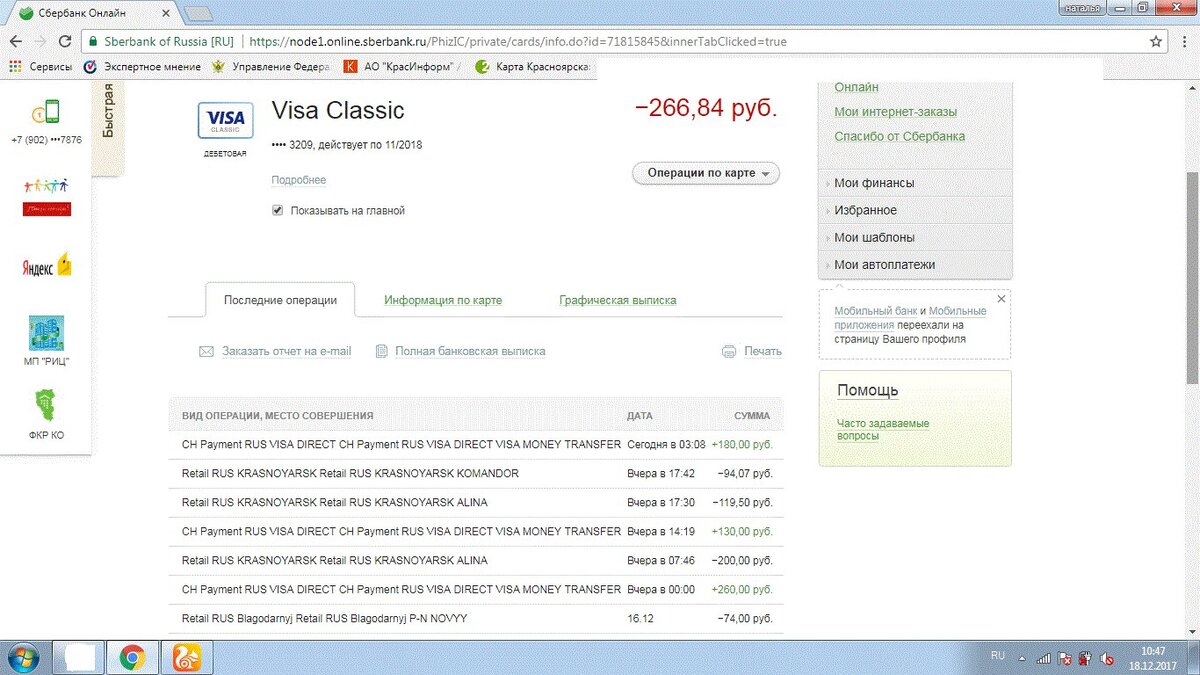Open Chrome from the taskbar
This screenshot has height=675, width=1200.
(x=131, y=657)
